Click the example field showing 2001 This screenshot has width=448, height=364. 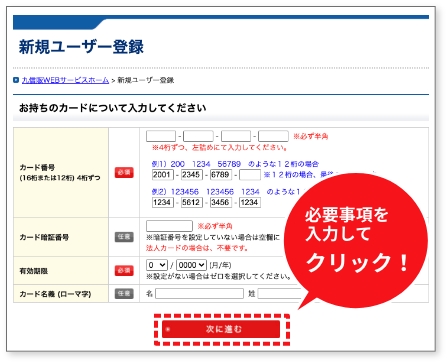163,175
